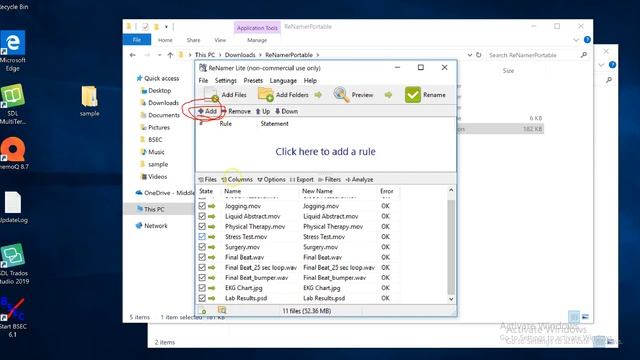This screenshot has width=640, height=360.
Task: Open the Manage tab in Explorer
Action: pyautogui.click(x=257, y=40)
